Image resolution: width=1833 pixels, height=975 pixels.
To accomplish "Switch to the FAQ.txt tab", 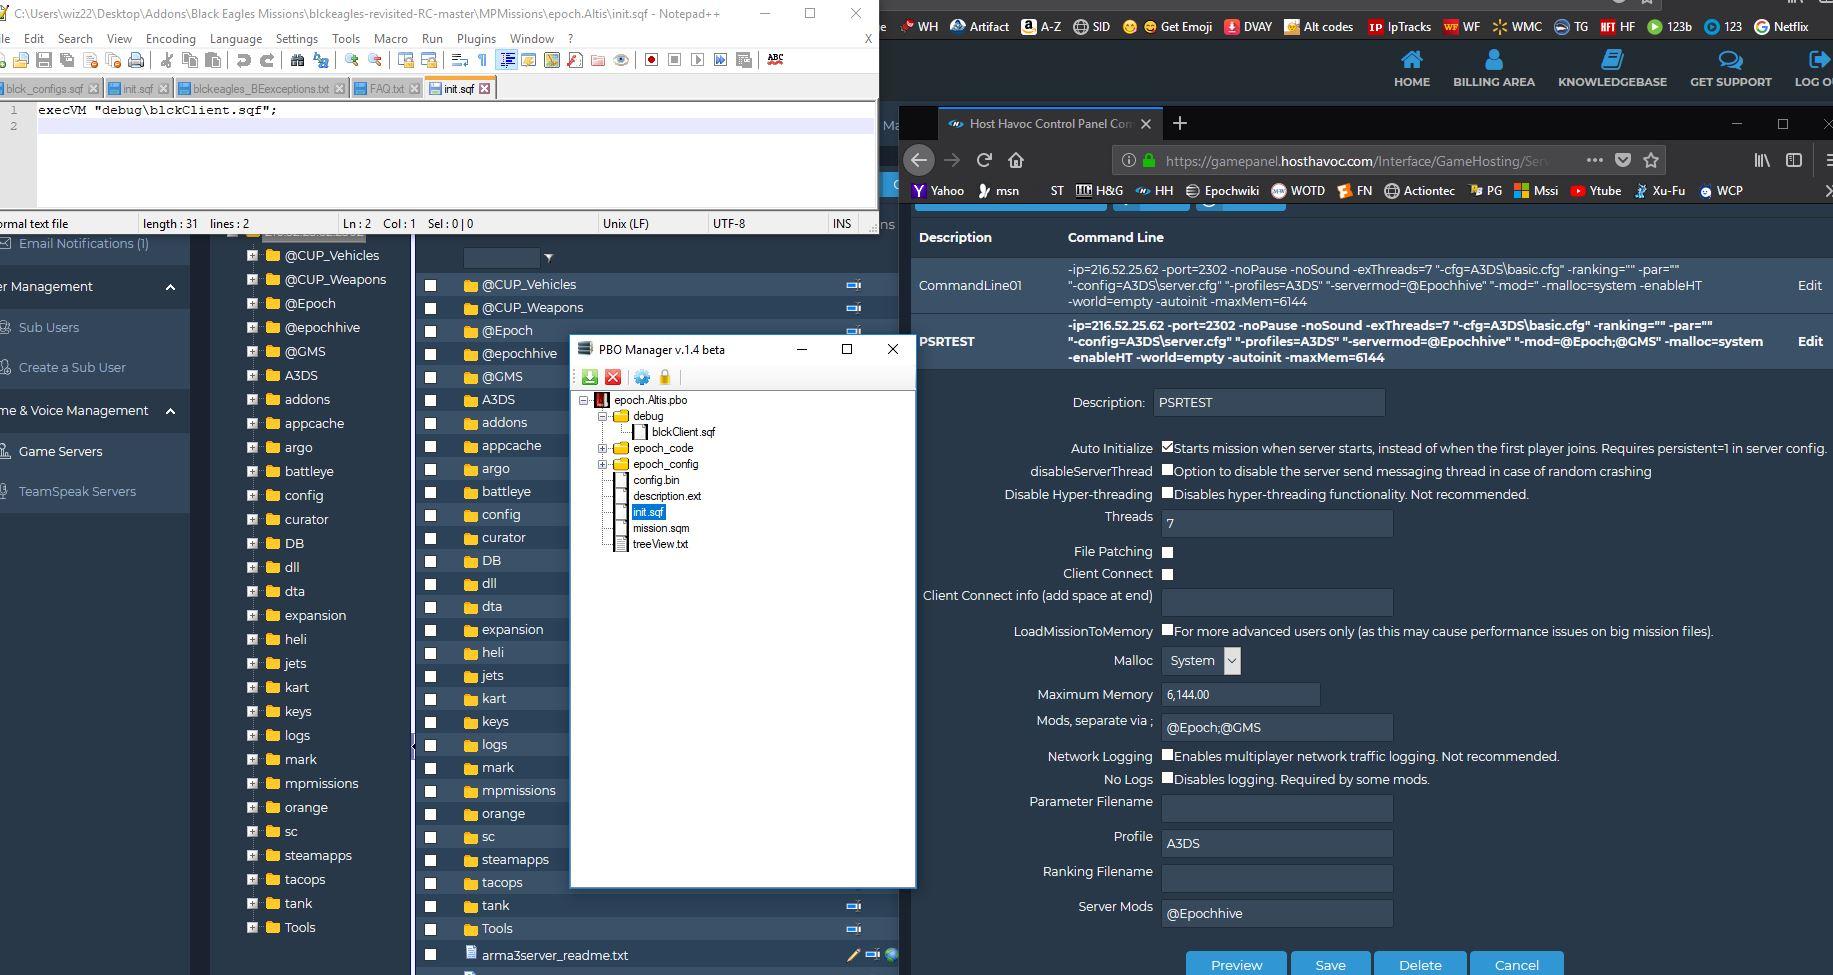I will pyautogui.click(x=387, y=89).
